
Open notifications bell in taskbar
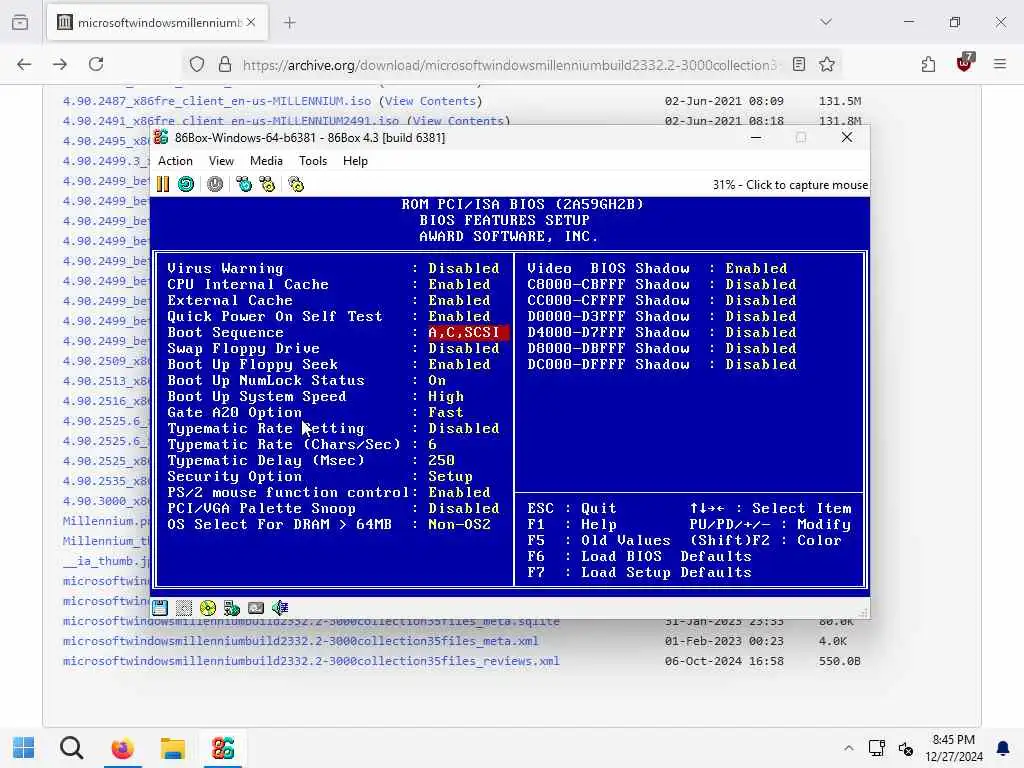[1002, 748]
